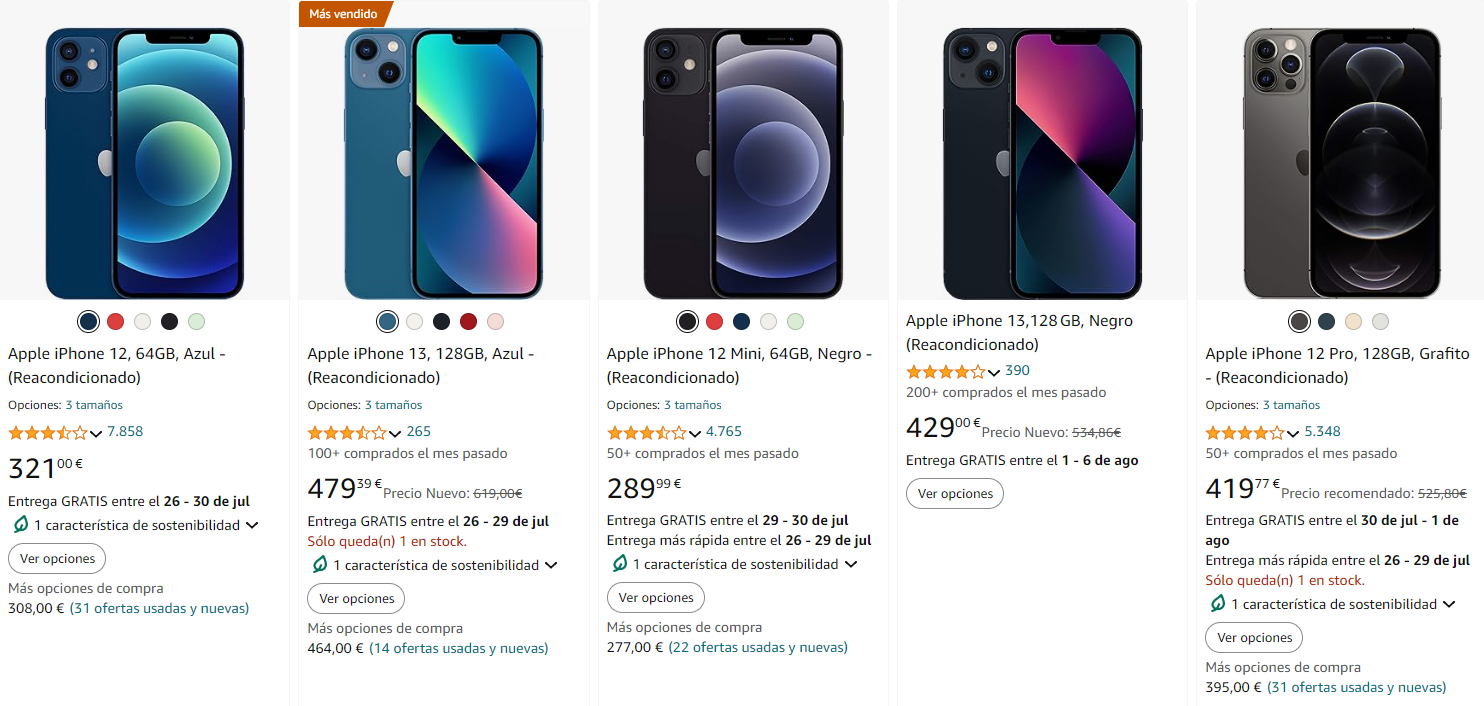Click Ver opciones for iPhone 12
The image size is (1484, 706).
tap(56, 558)
